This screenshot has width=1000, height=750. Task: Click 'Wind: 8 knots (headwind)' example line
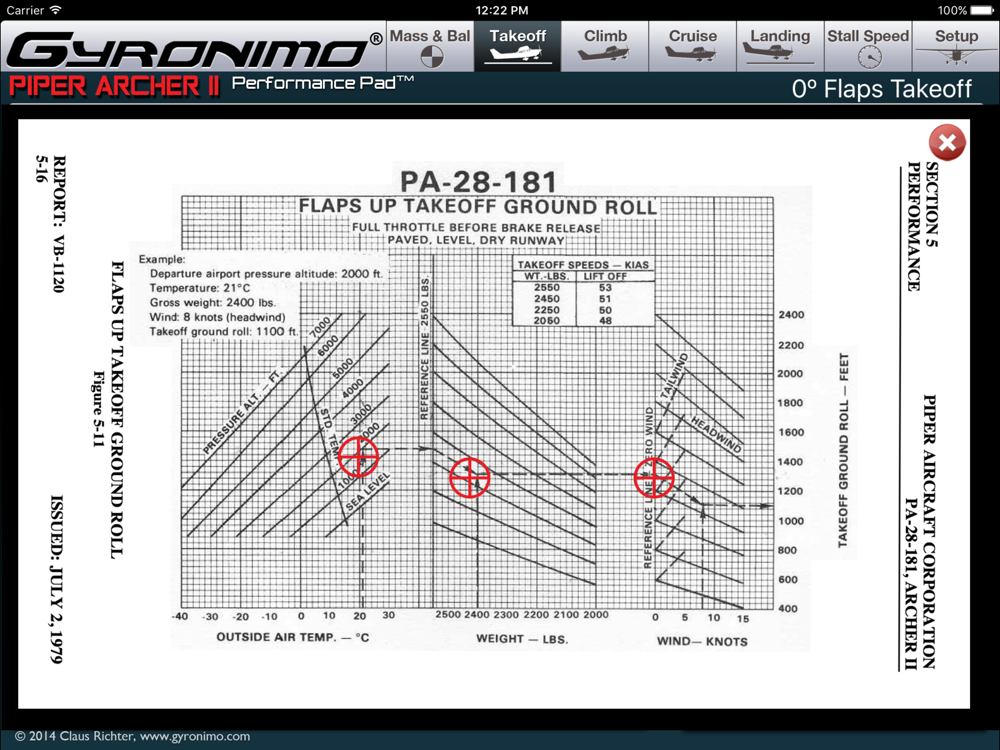pyautogui.click(x=217, y=317)
